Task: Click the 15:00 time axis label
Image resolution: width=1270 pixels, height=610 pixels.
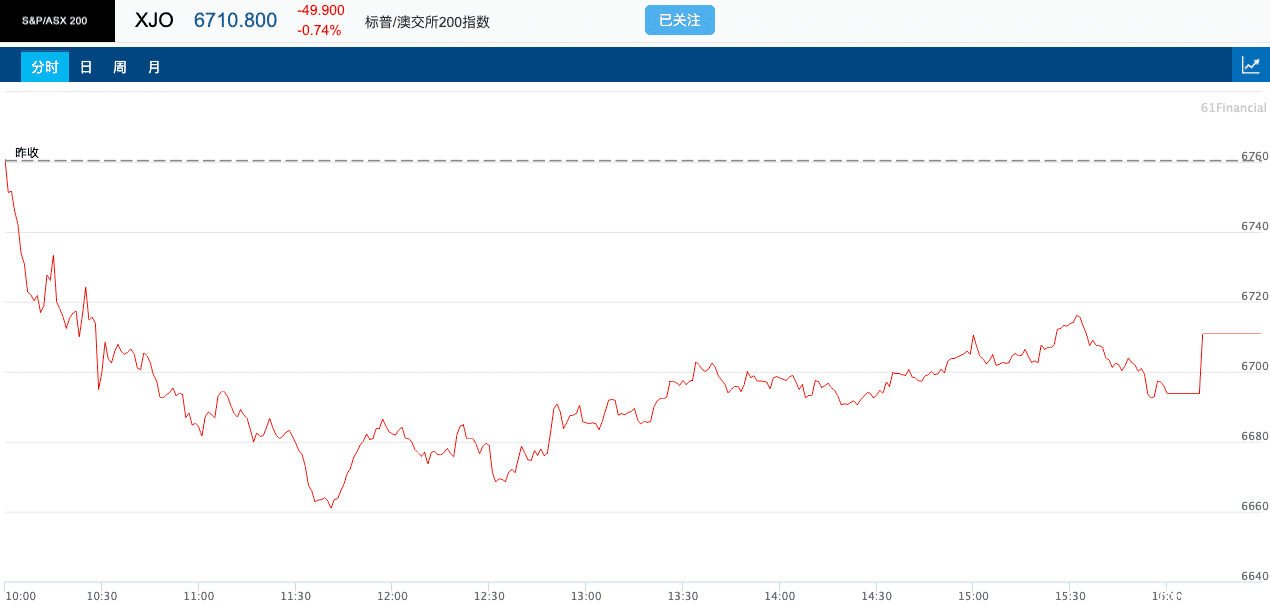Action: point(973,596)
